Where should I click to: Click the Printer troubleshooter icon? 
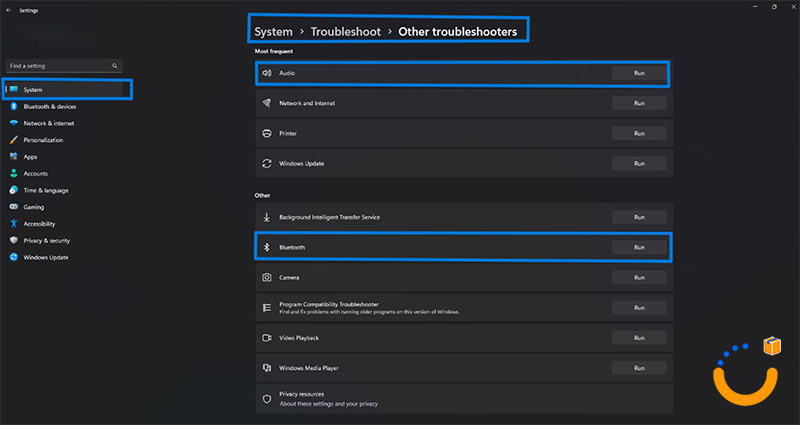pos(267,133)
